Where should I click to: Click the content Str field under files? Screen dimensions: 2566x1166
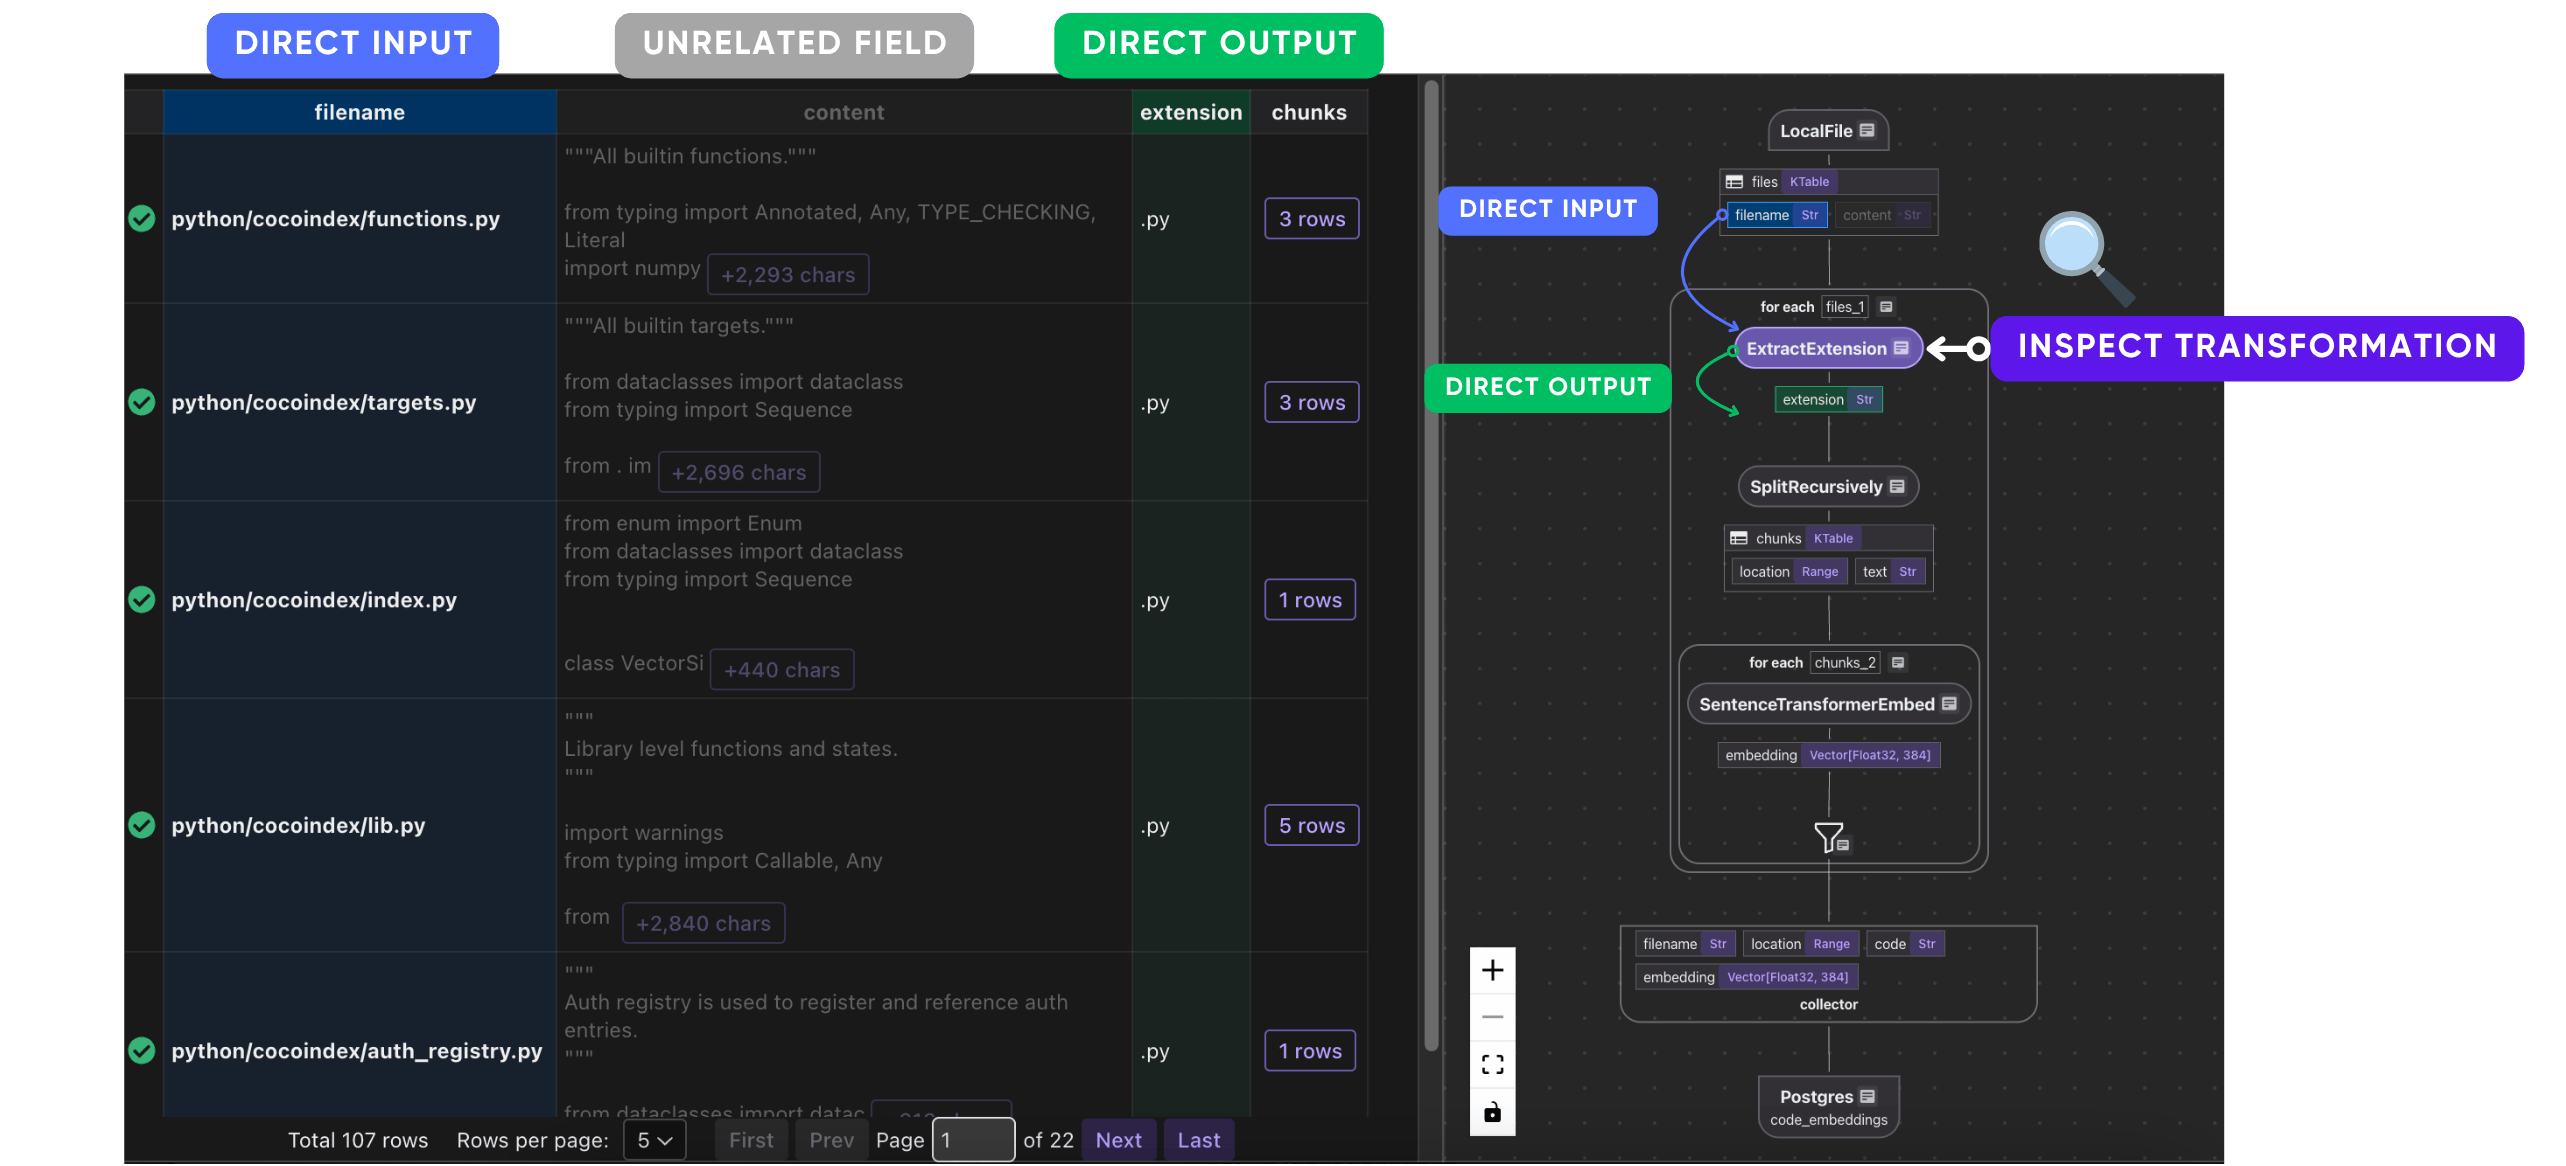(1883, 215)
